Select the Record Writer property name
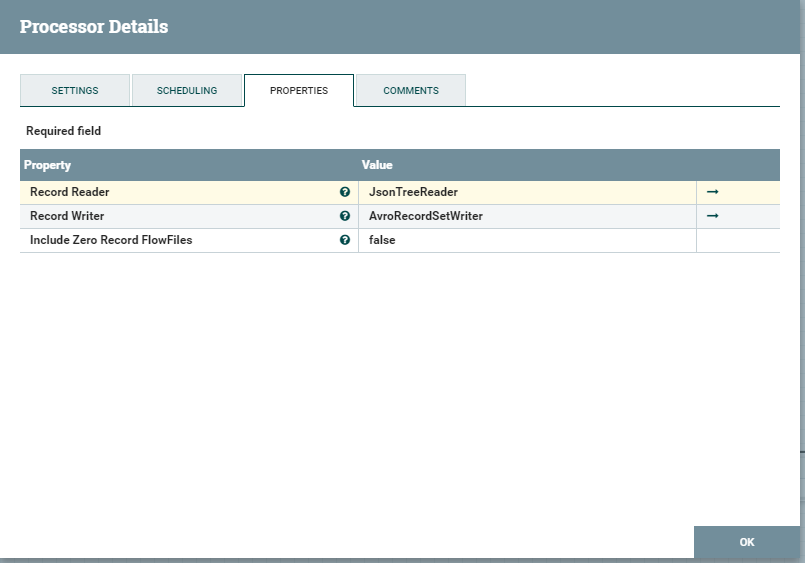This screenshot has width=805, height=563. (x=67, y=216)
